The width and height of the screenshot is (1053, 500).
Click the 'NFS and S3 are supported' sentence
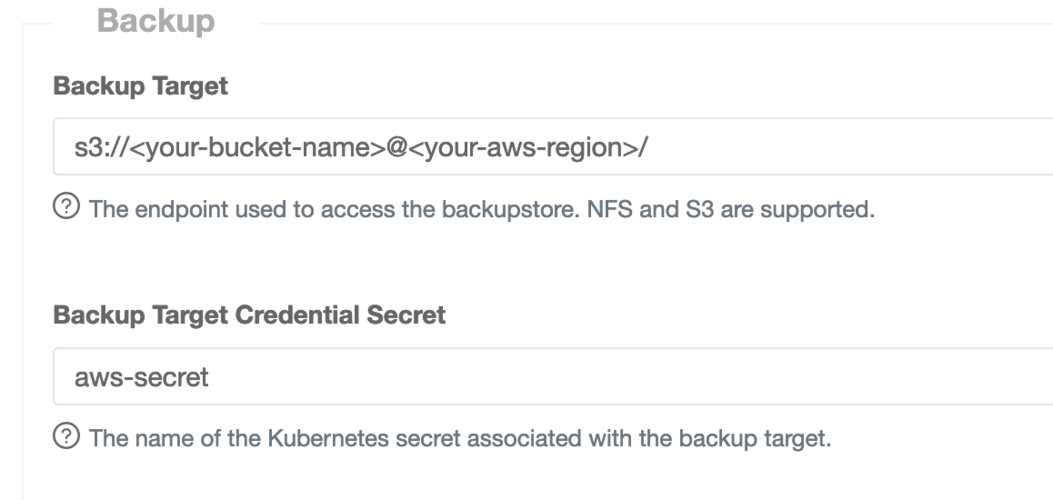click(731, 209)
